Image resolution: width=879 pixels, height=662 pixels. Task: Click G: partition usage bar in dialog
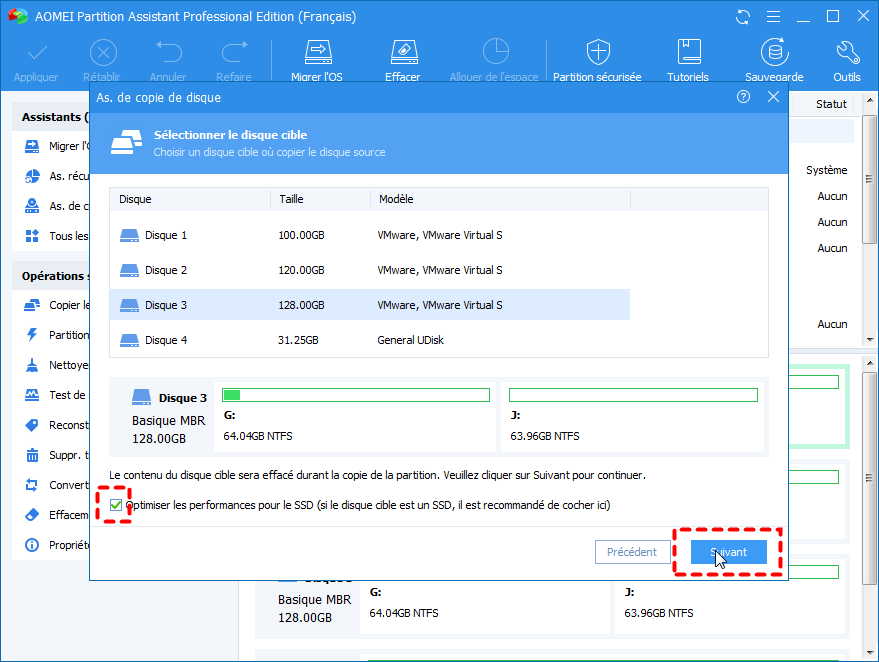[356, 395]
